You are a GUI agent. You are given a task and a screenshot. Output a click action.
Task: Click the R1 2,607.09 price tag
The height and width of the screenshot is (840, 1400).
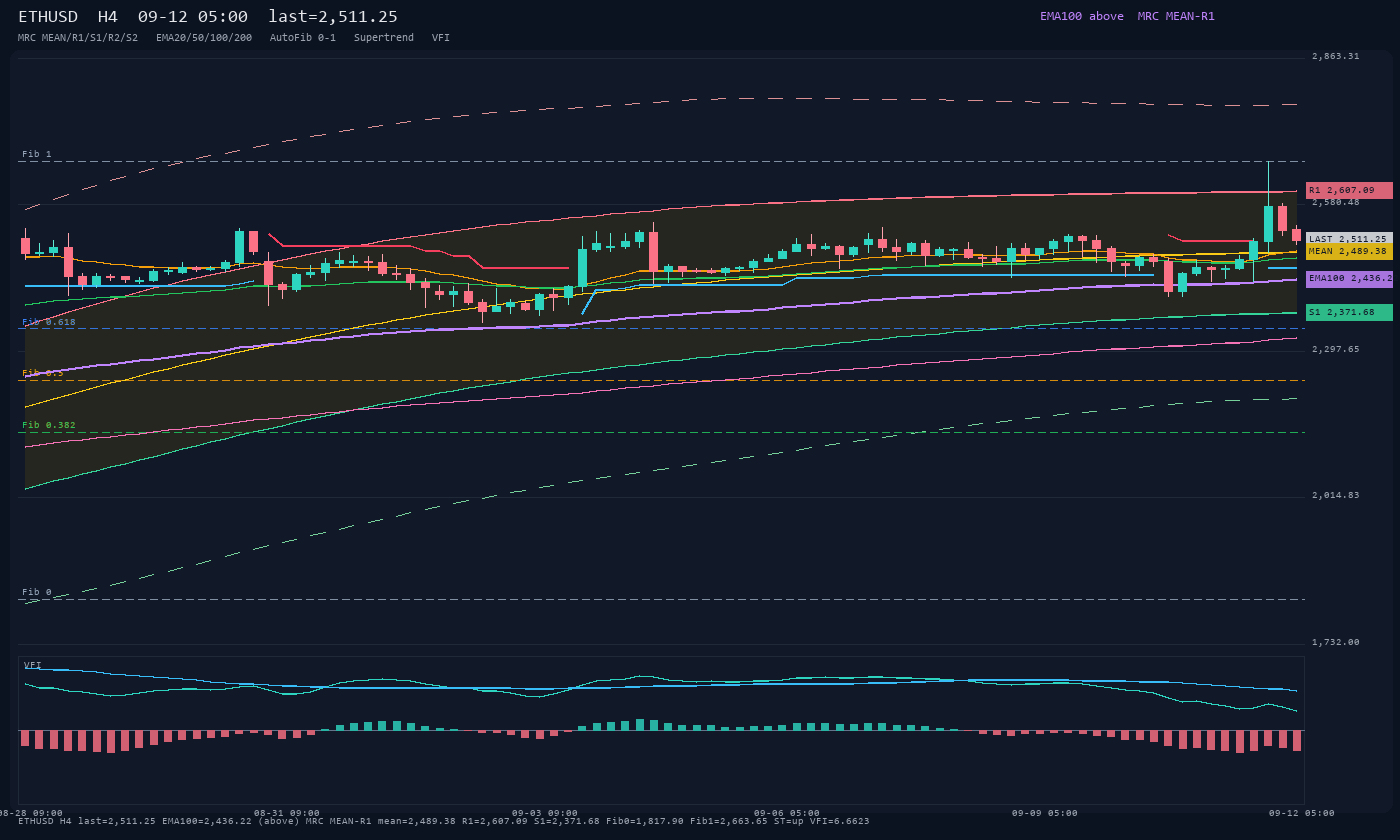1349,190
